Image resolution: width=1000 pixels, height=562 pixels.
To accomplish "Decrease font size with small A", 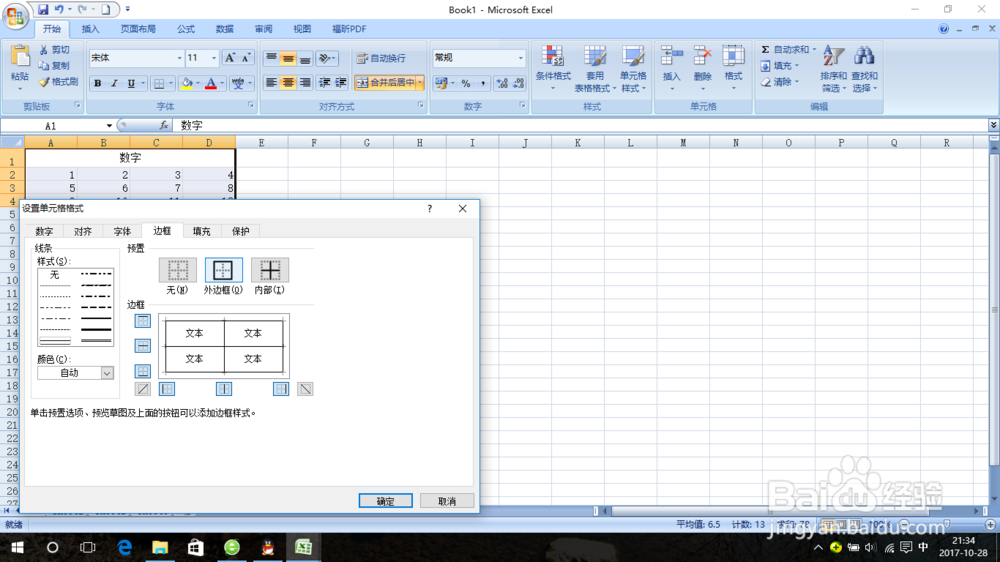I will click(246, 58).
